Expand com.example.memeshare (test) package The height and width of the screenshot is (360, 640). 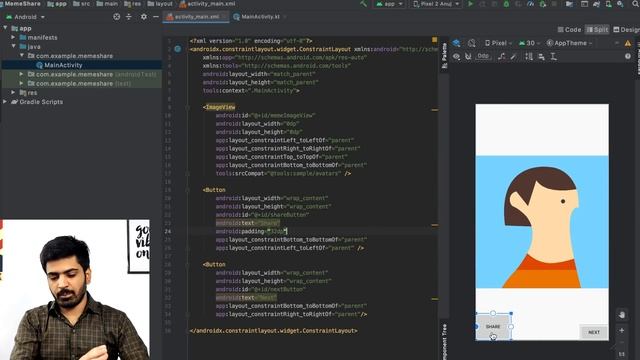click(21, 83)
